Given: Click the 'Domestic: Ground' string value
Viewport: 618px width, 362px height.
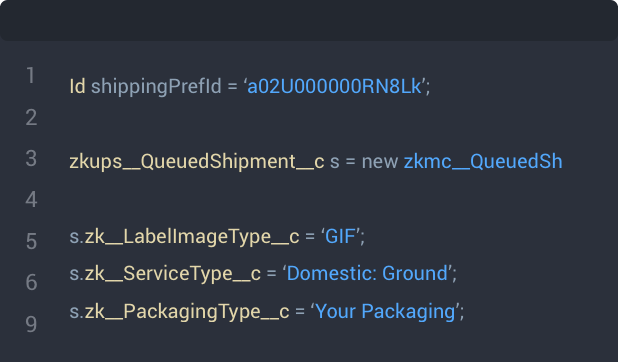Looking at the screenshot, I should [x=367, y=273].
